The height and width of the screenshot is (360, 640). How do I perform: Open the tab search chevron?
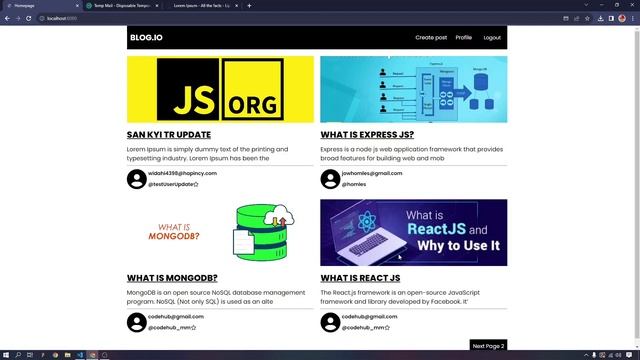[x=586, y=5]
